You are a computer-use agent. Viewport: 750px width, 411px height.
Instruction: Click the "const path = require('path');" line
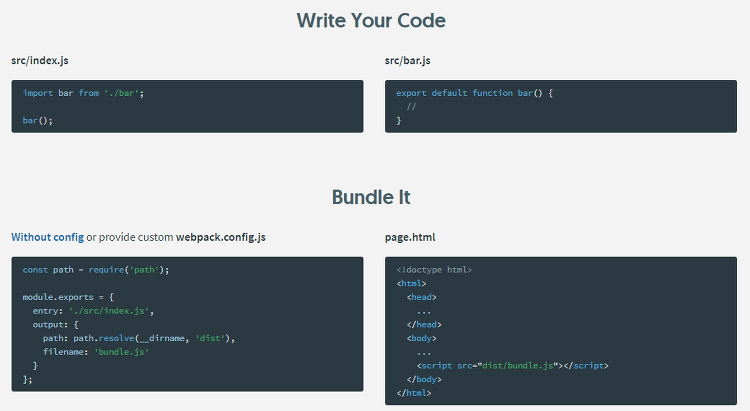coord(96,270)
